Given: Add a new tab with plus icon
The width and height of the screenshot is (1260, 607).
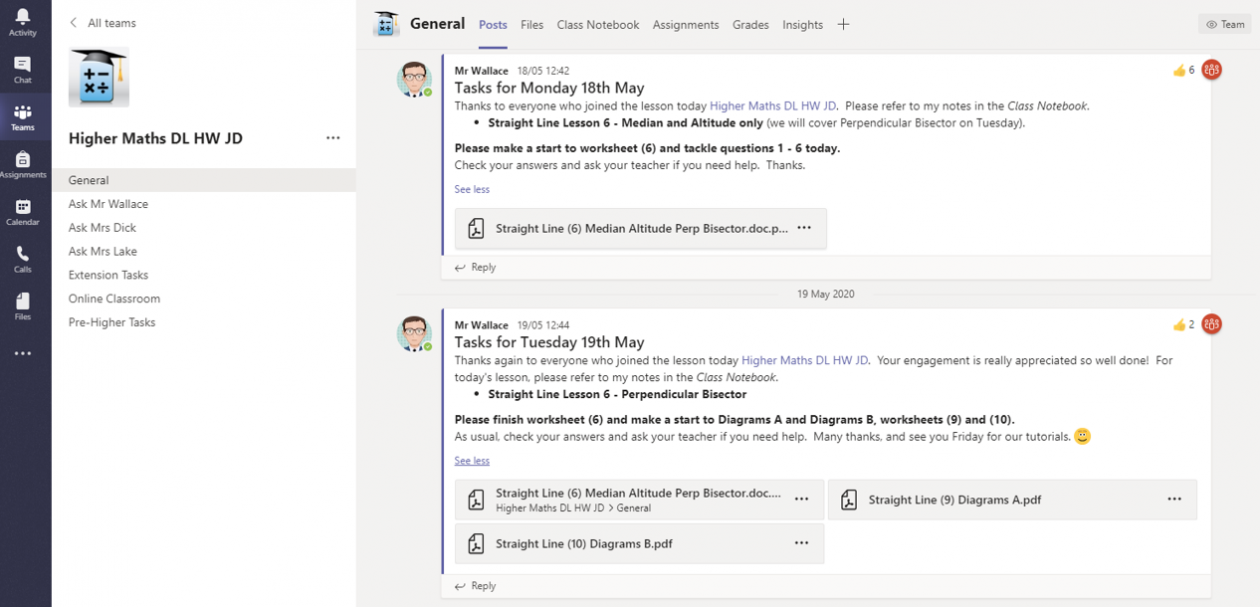Looking at the screenshot, I should (x=843, y=24).
